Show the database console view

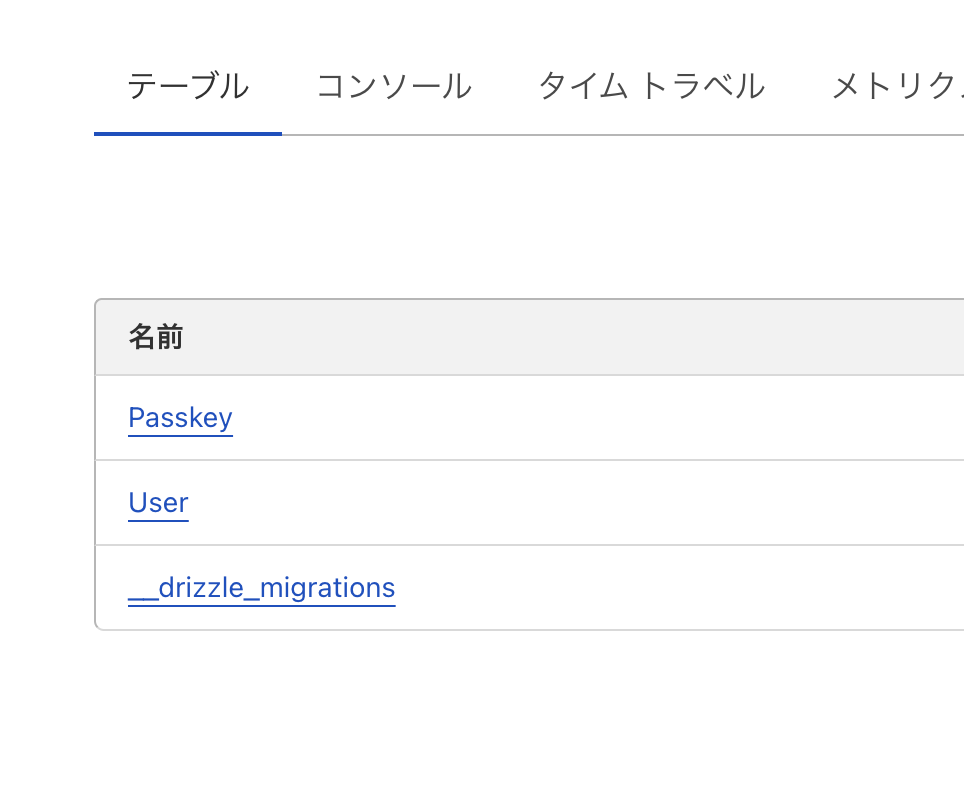(x=393, y=88)
